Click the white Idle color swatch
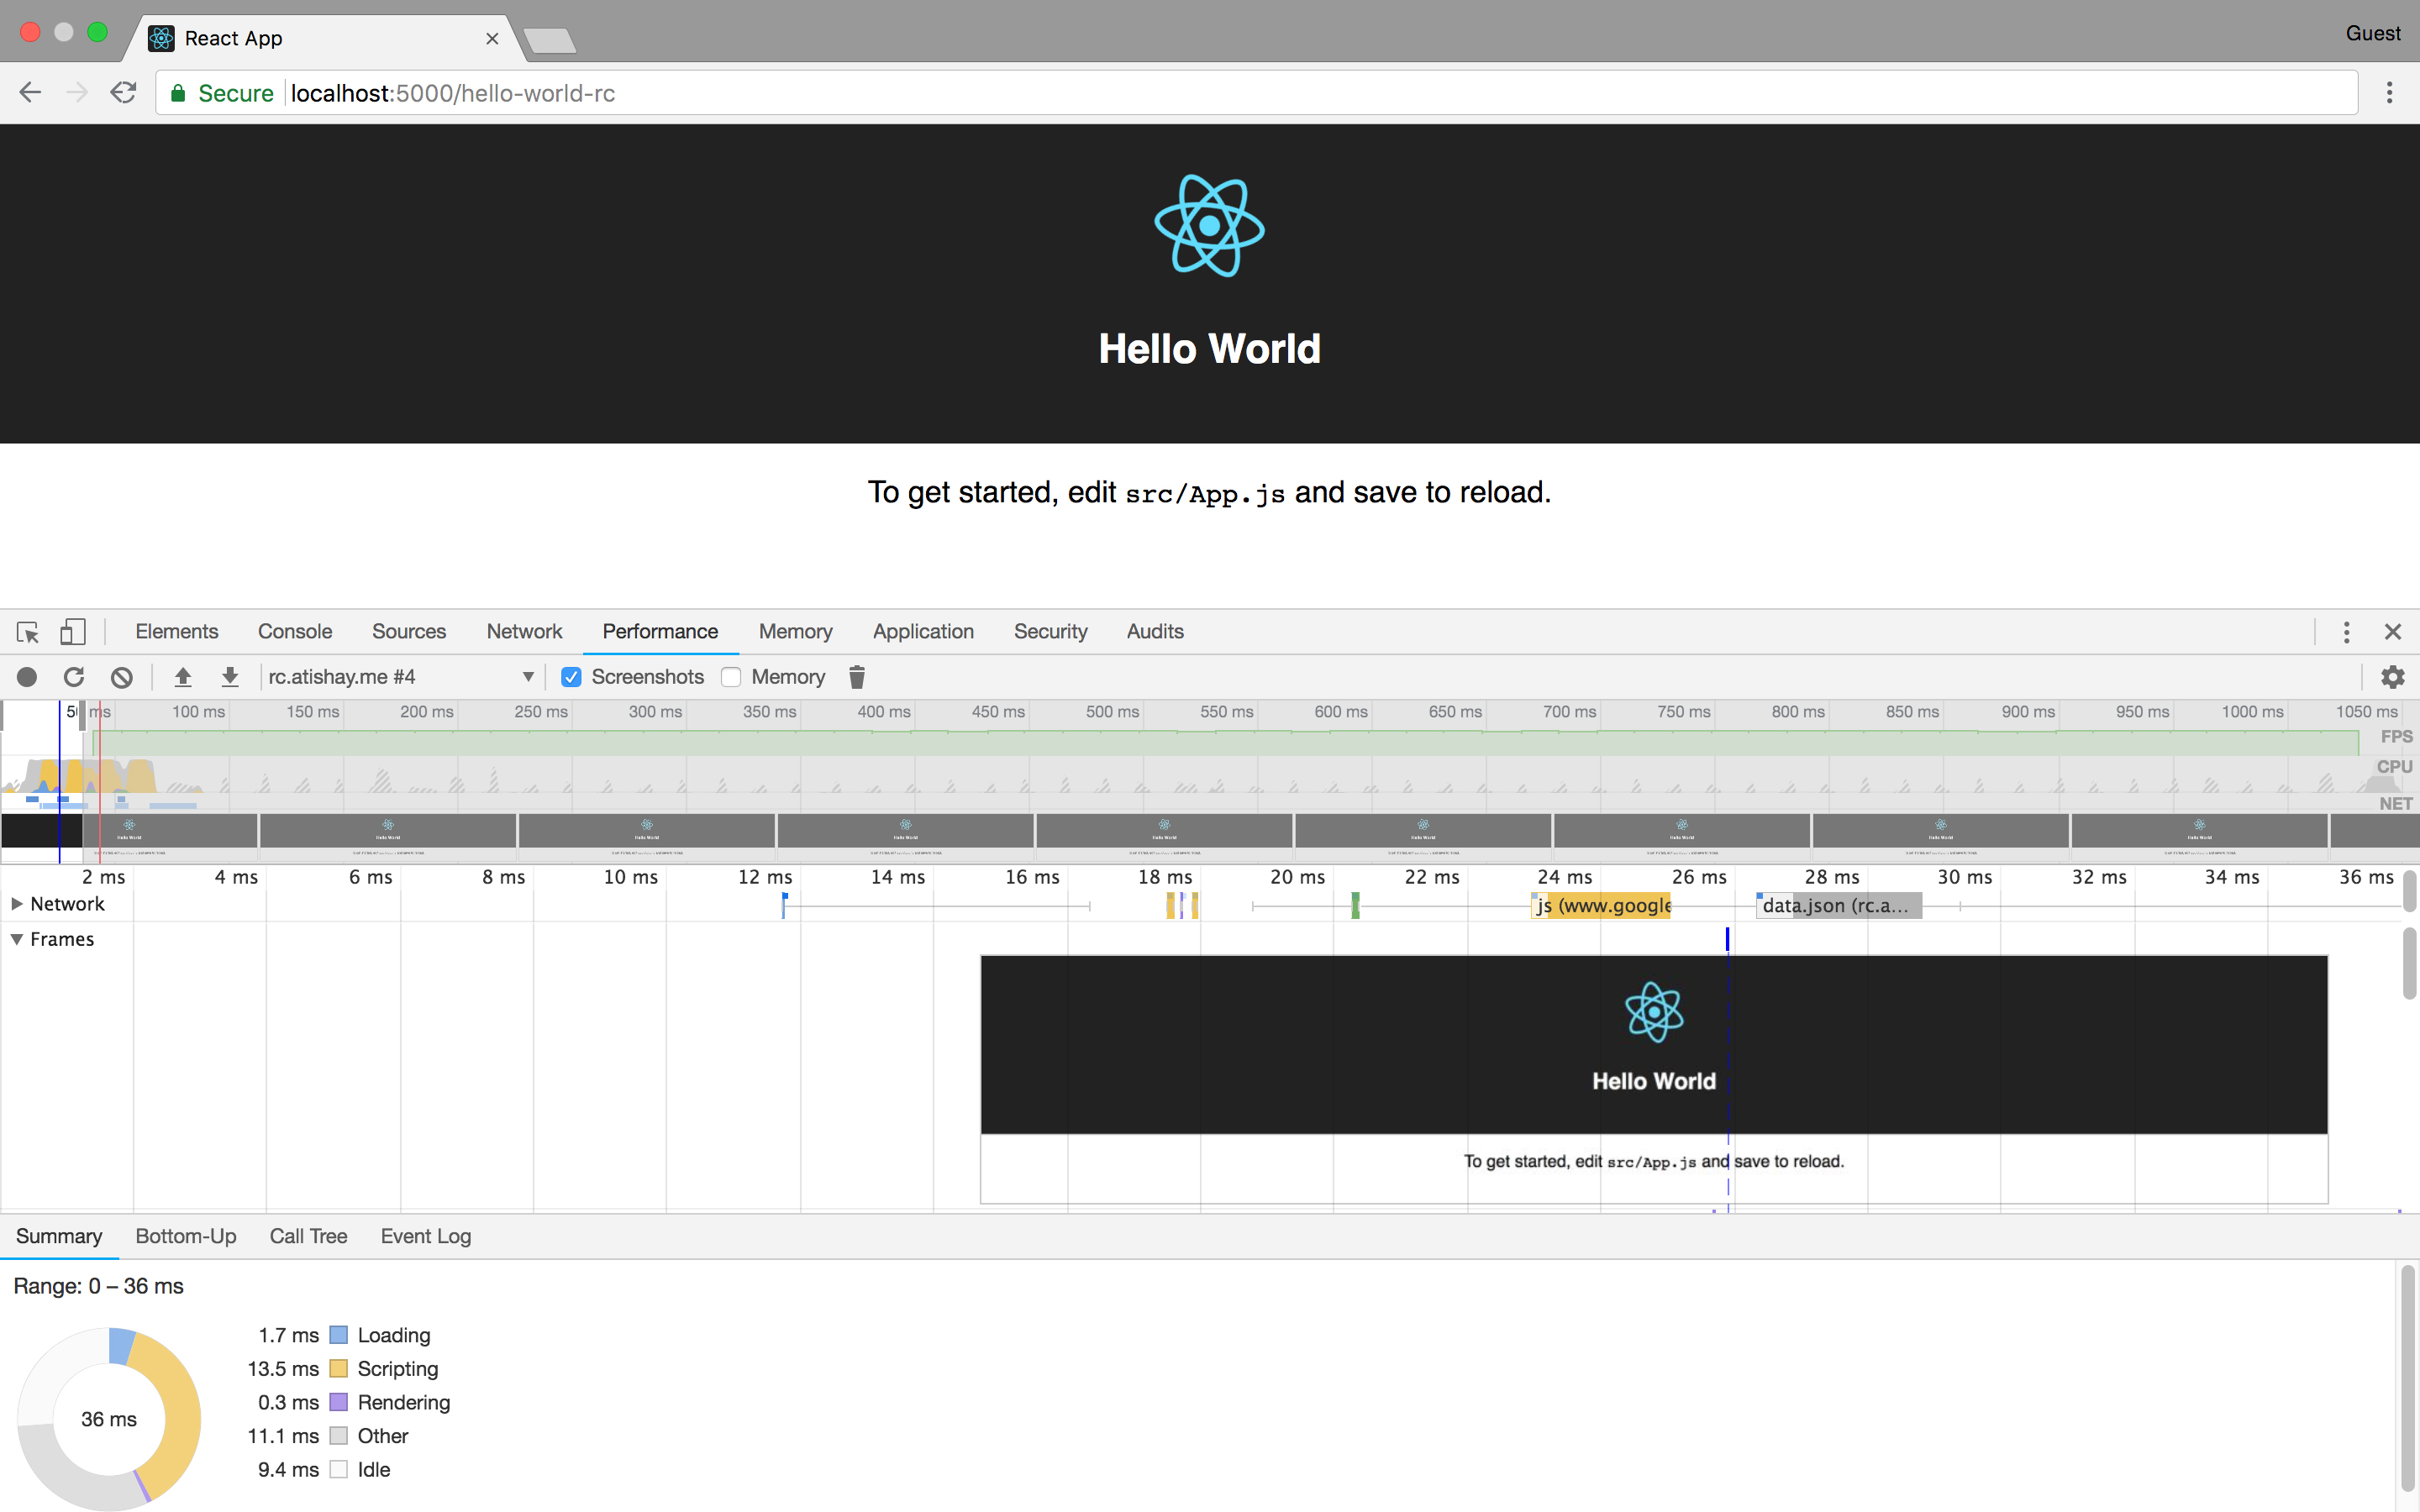2420x1512 pixels. 339,1470
